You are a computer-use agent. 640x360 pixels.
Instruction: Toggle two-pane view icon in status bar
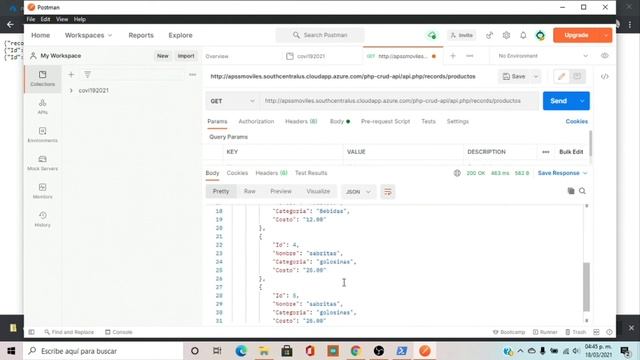point(596,332)
